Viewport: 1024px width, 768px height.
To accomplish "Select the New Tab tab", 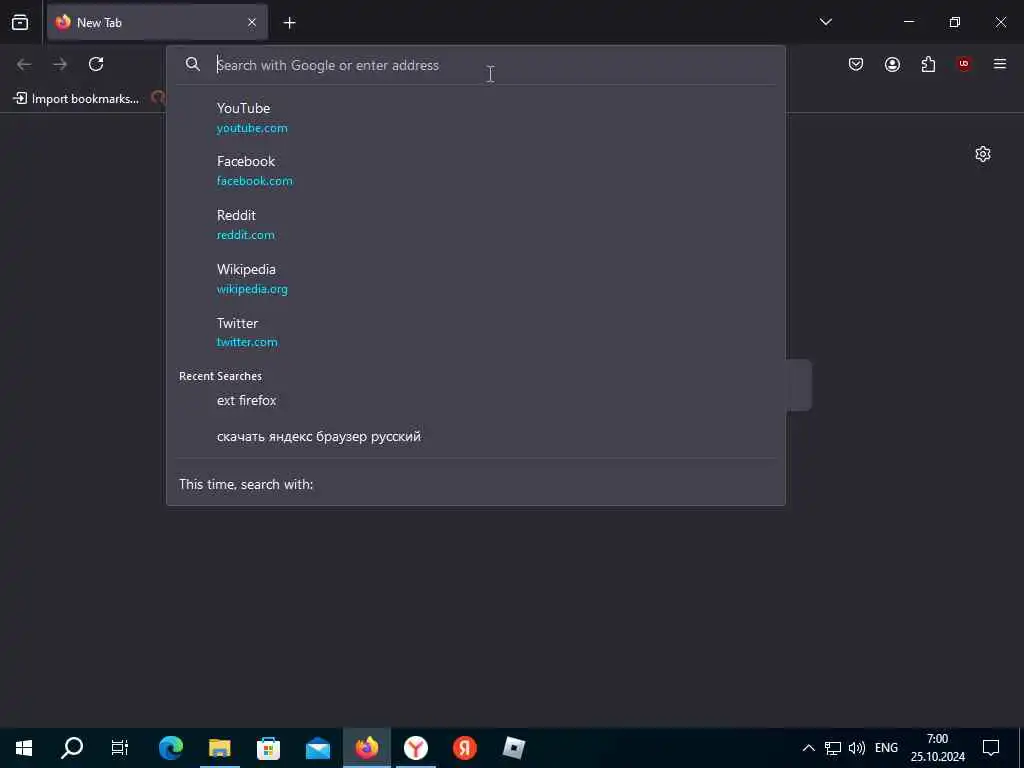I will tap(157, 23).
